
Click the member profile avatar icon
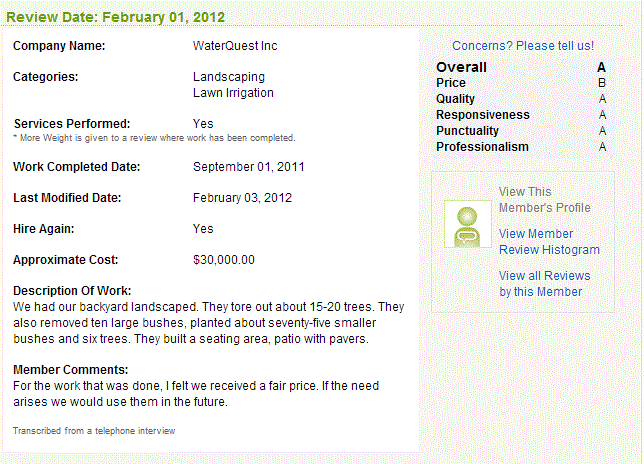[x=468, y=224]
